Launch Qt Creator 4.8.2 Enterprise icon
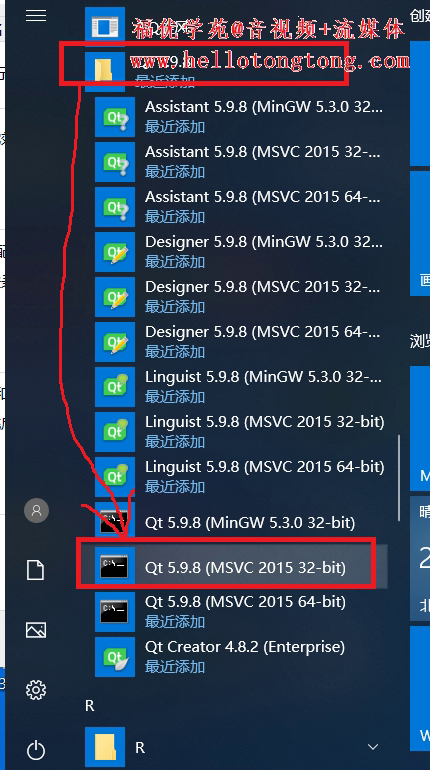The image size is (430, 770). tap(114, 657)
